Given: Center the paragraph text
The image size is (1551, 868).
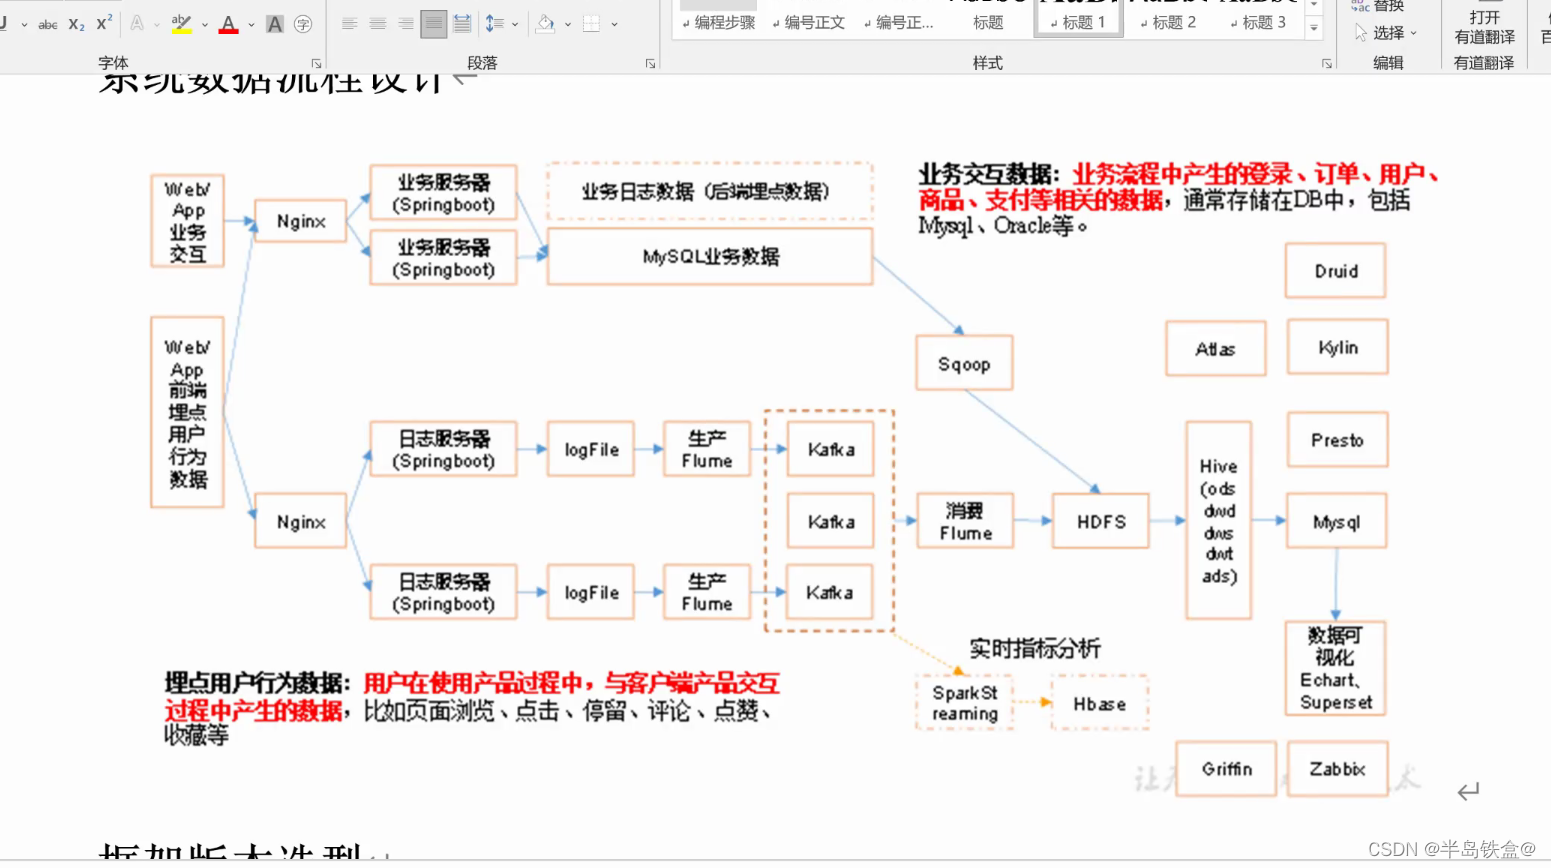Looking at the screenshot, I should tap(378, 23).
